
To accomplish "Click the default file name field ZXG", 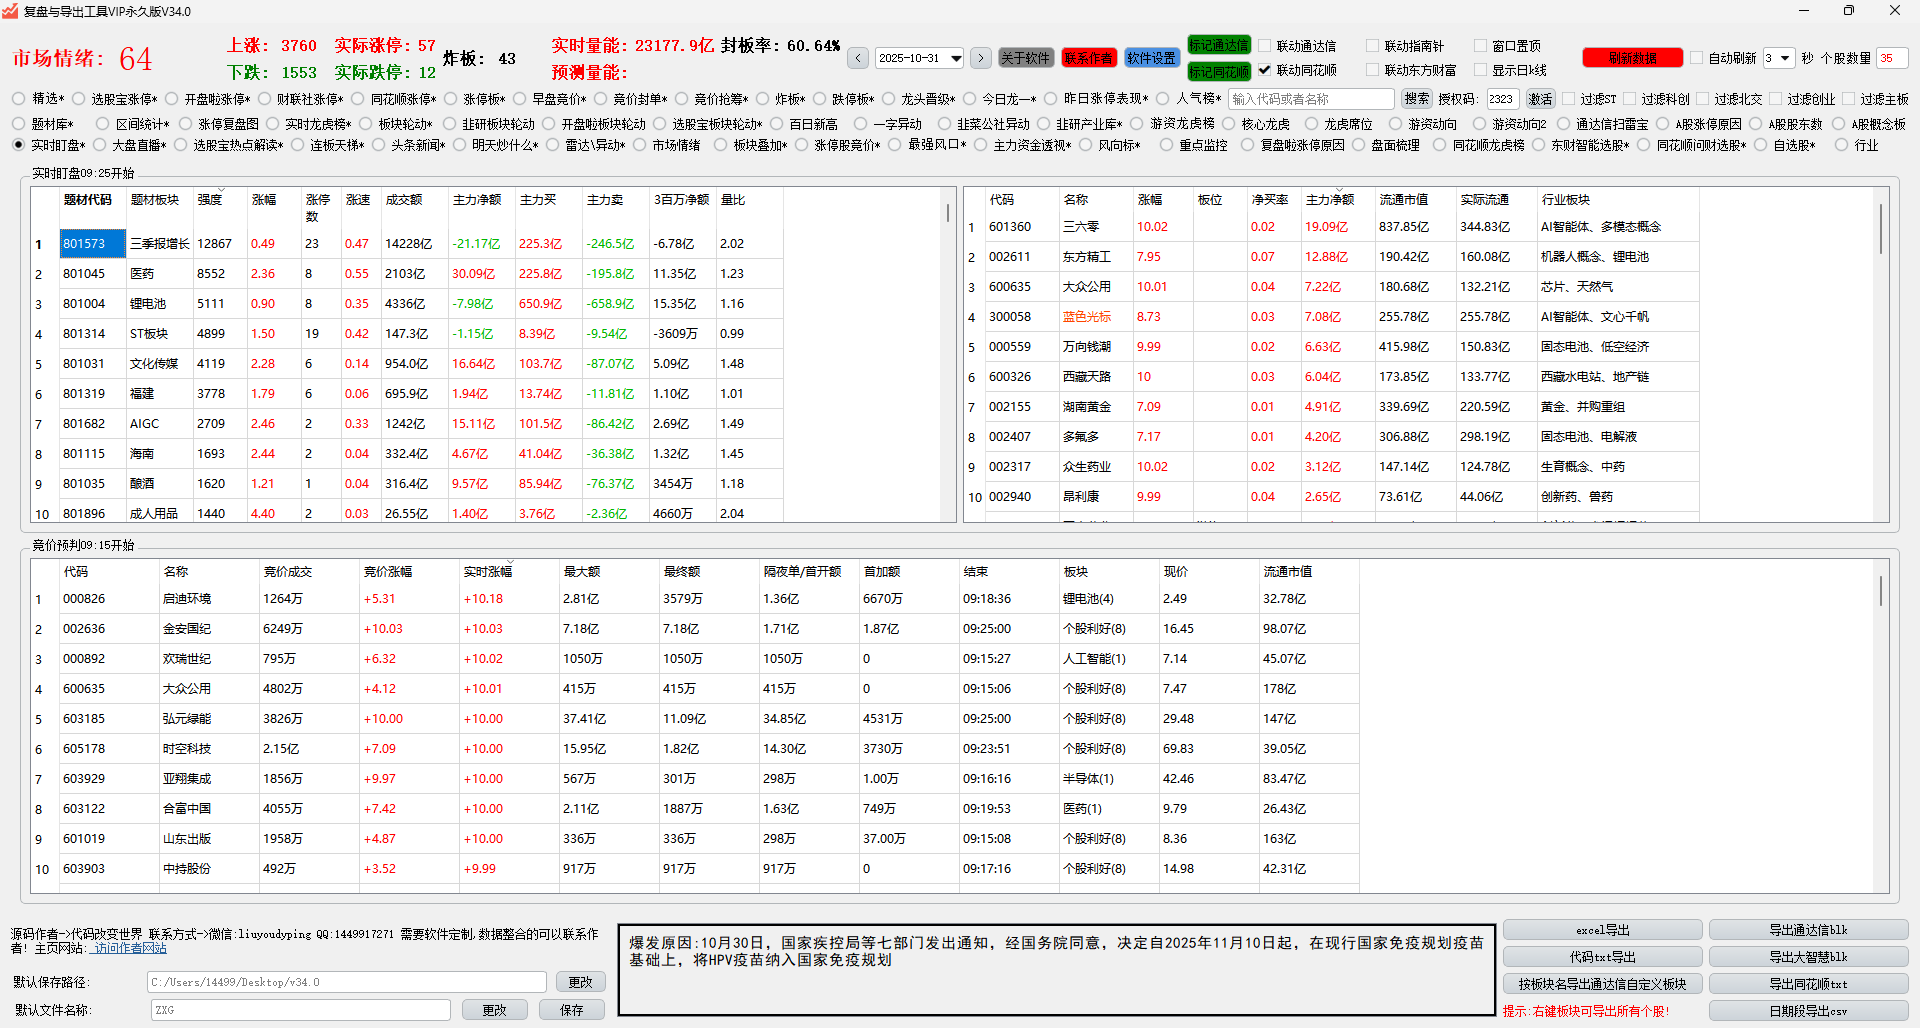I will pos(301,1010).
